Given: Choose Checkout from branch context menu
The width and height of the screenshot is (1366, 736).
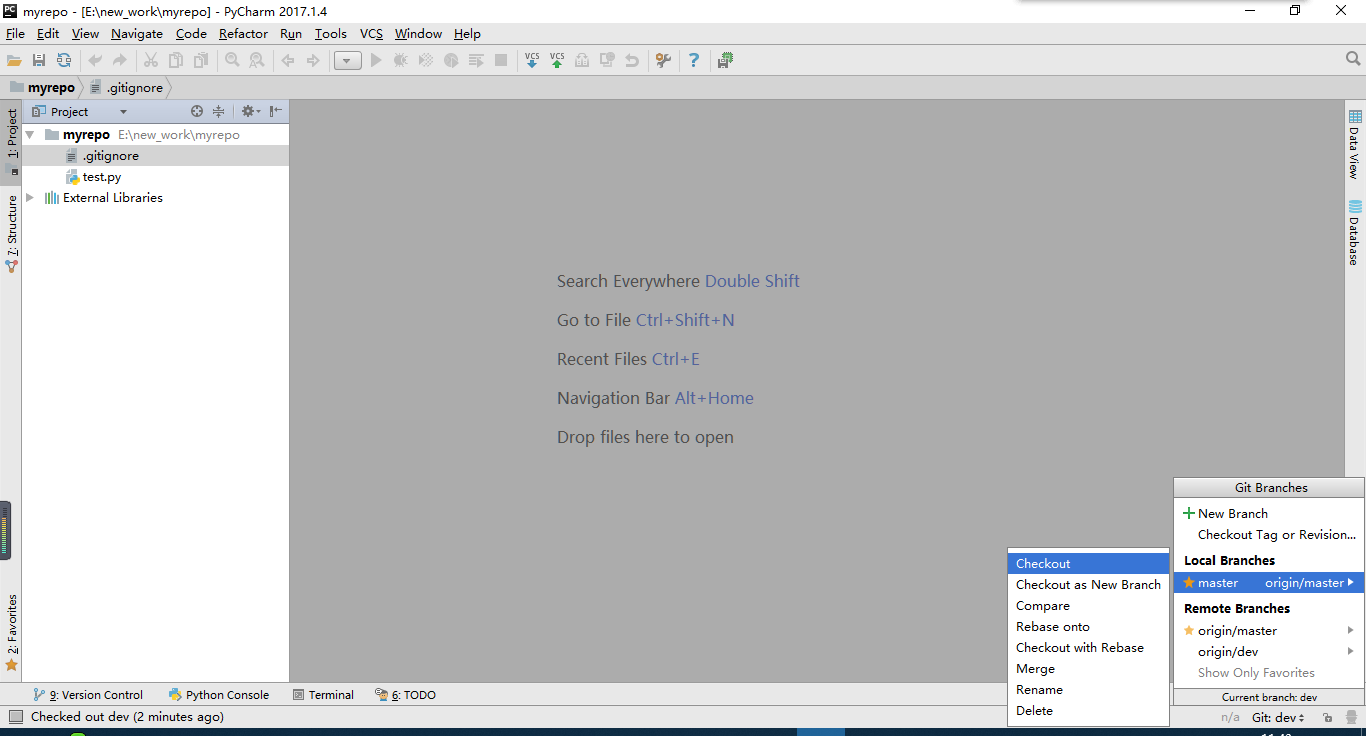Looking at the screenshot, I should [x=1088, y=564].
